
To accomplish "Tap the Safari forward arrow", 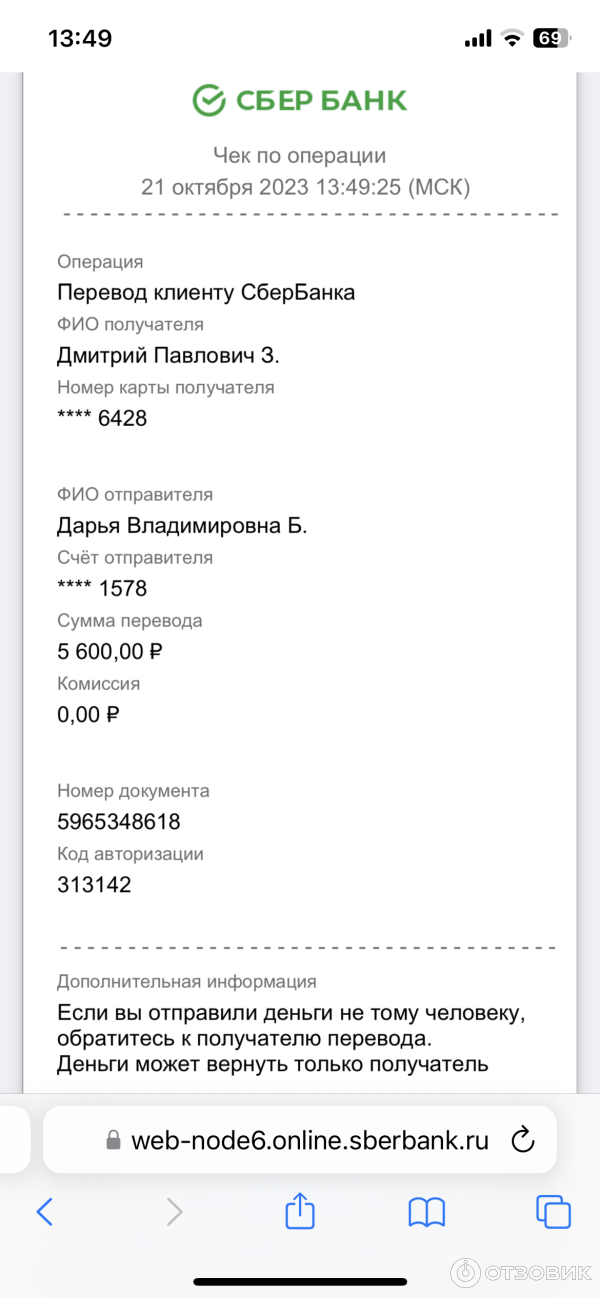I will [x=174, y=1212].
